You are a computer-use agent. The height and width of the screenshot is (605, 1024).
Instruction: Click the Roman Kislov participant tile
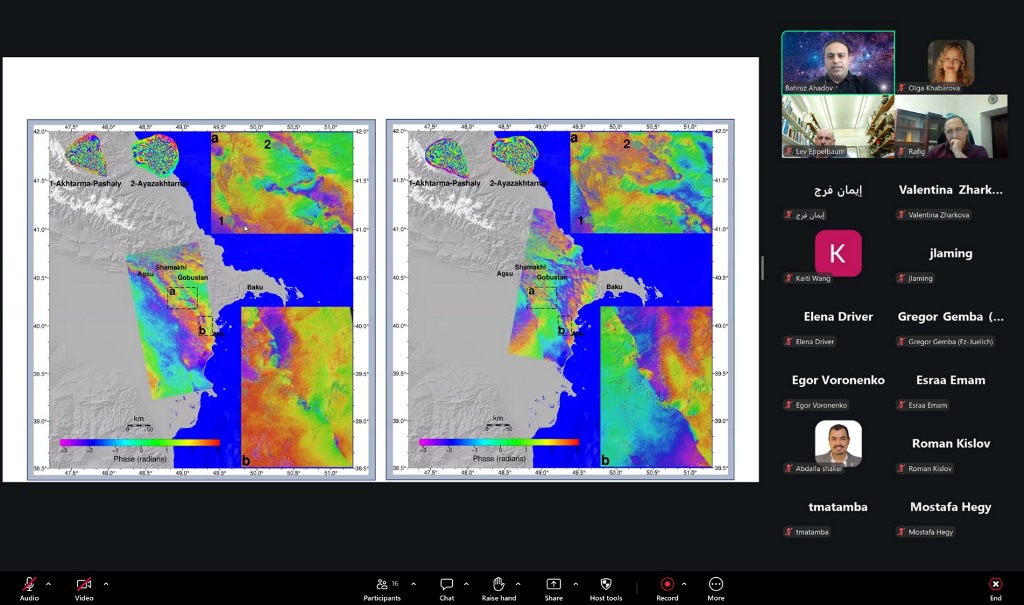coord(951,444)
